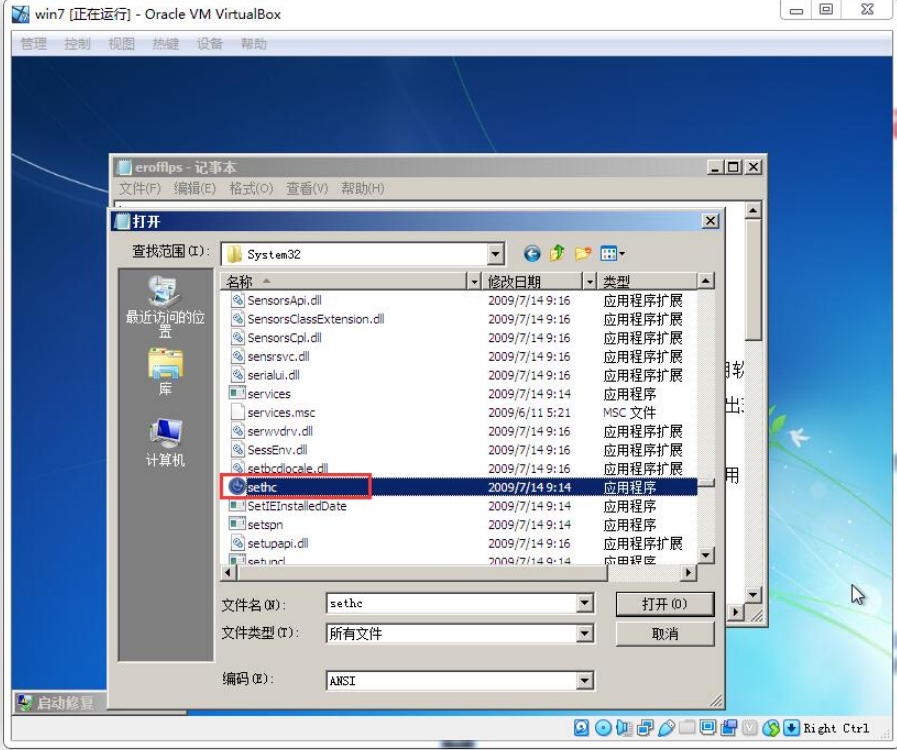The width and height of the screenshot is (897, 750).
Task: Select serwvdrv.dll file row
Action: [459, 431]
